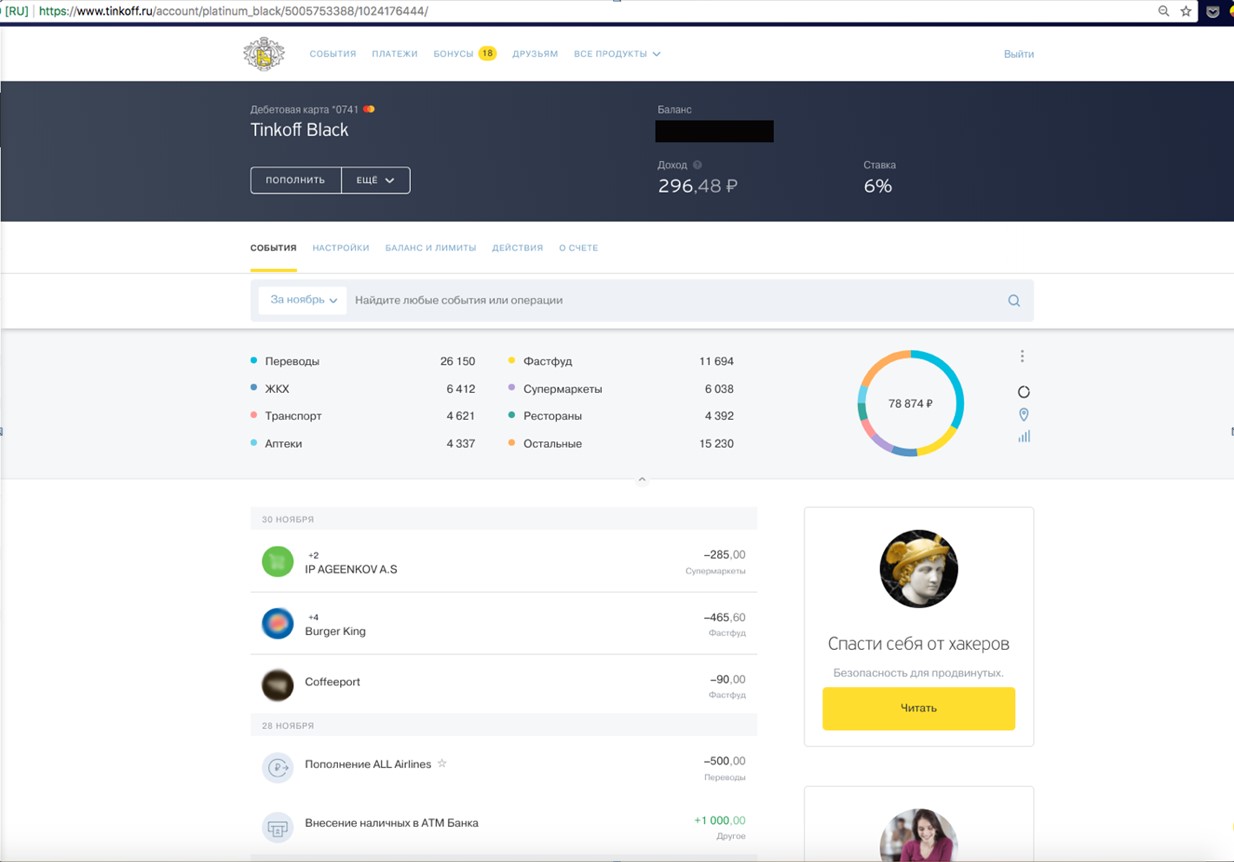Open the ВСЕ ПРОДУКТЫ menu
This screenshot has height=862, width=1234.
point(617,54)
